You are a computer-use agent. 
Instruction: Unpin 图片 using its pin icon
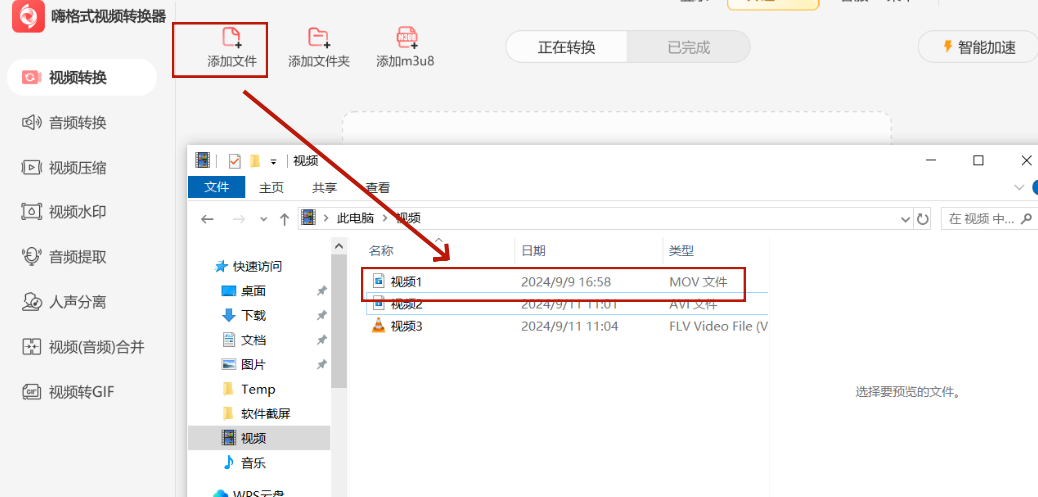[322, 364]
